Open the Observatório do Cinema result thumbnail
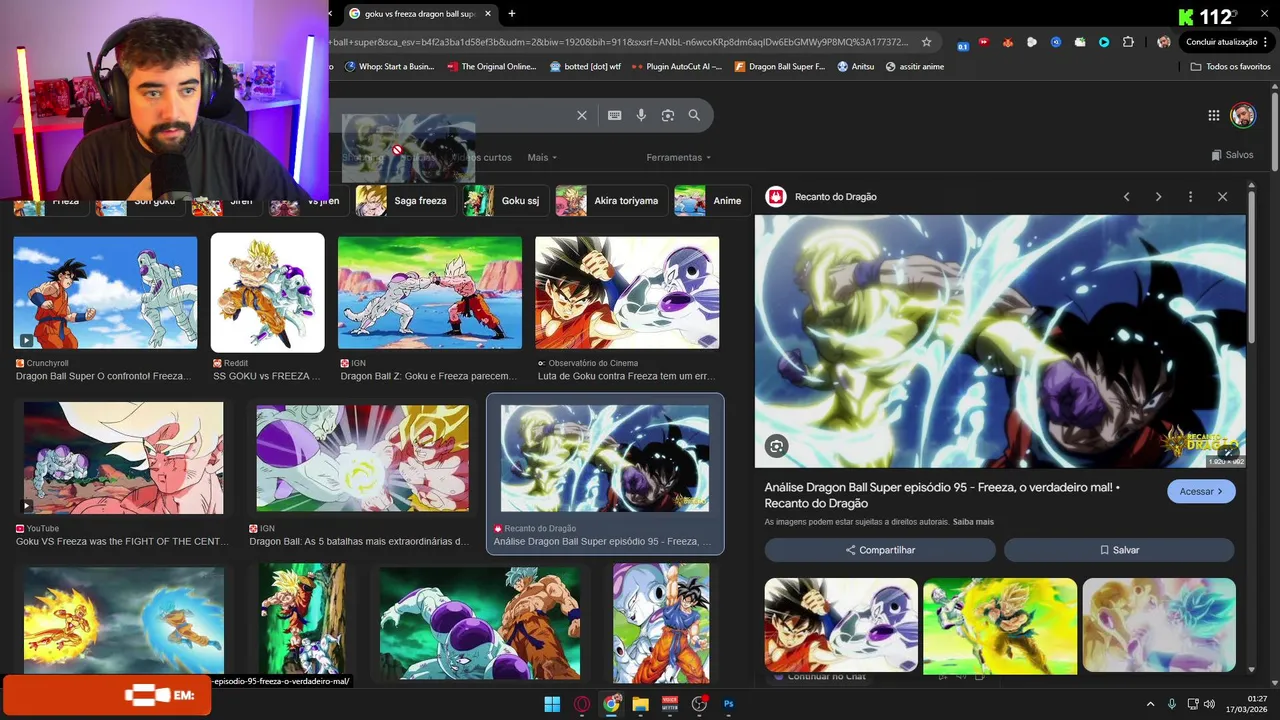1280x720 pixels. (627, 293)
